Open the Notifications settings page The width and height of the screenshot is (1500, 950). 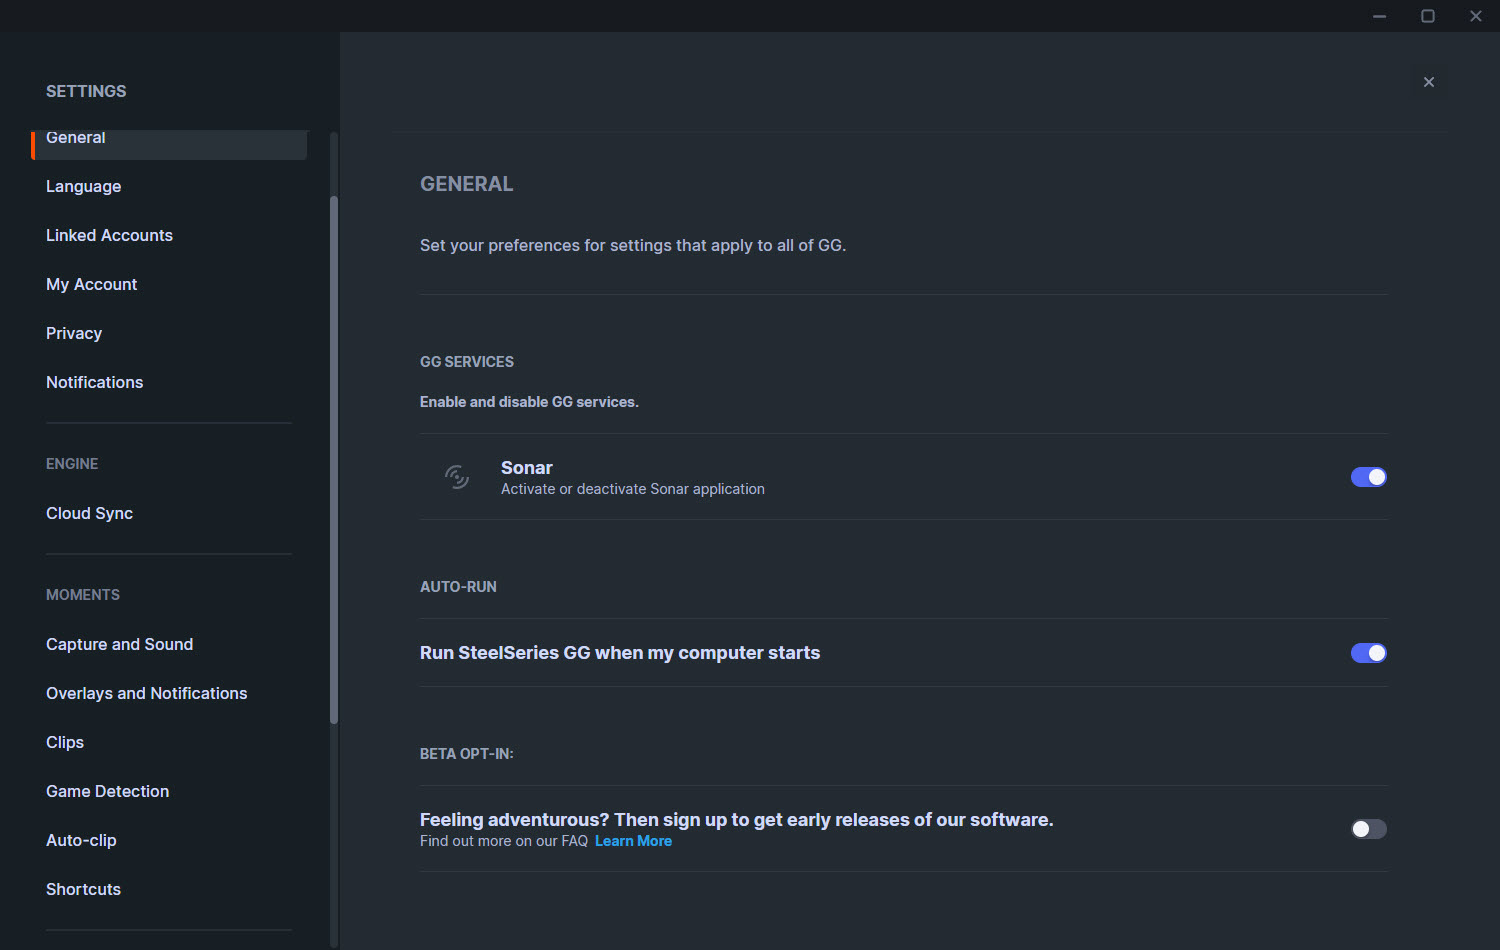tap(94, 382)
